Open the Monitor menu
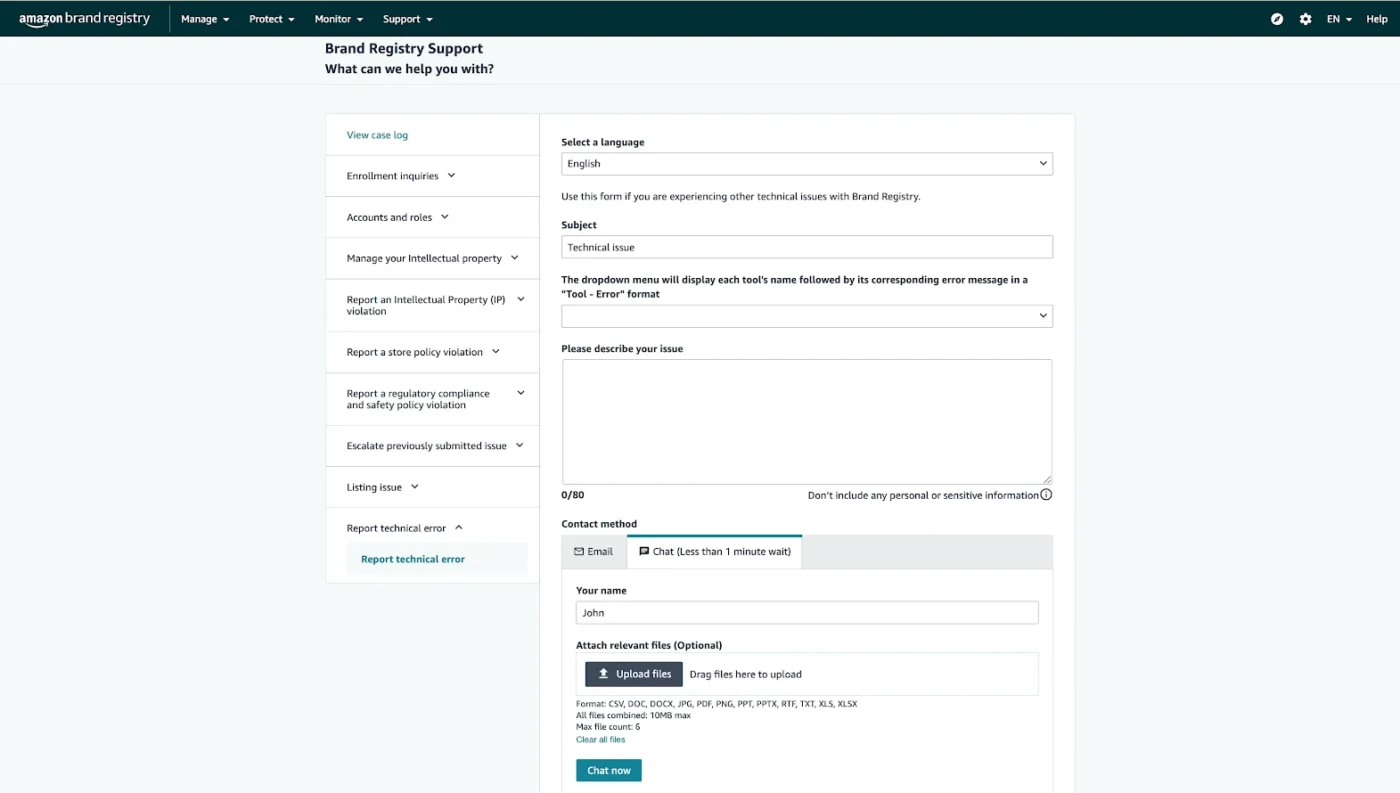The height and width of the screenshot is (793, 1400). [338, 19]
